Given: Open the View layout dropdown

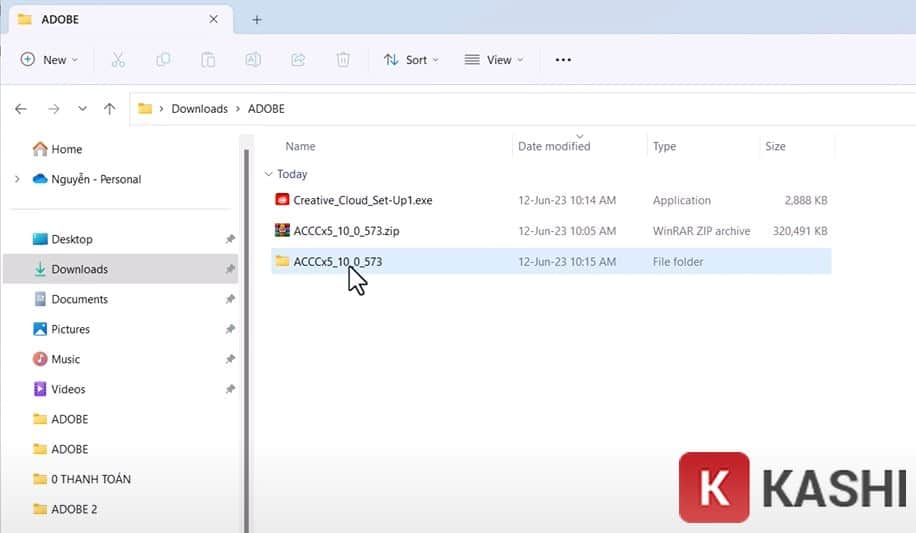Looking at the screenshot, I should point(494,60).
